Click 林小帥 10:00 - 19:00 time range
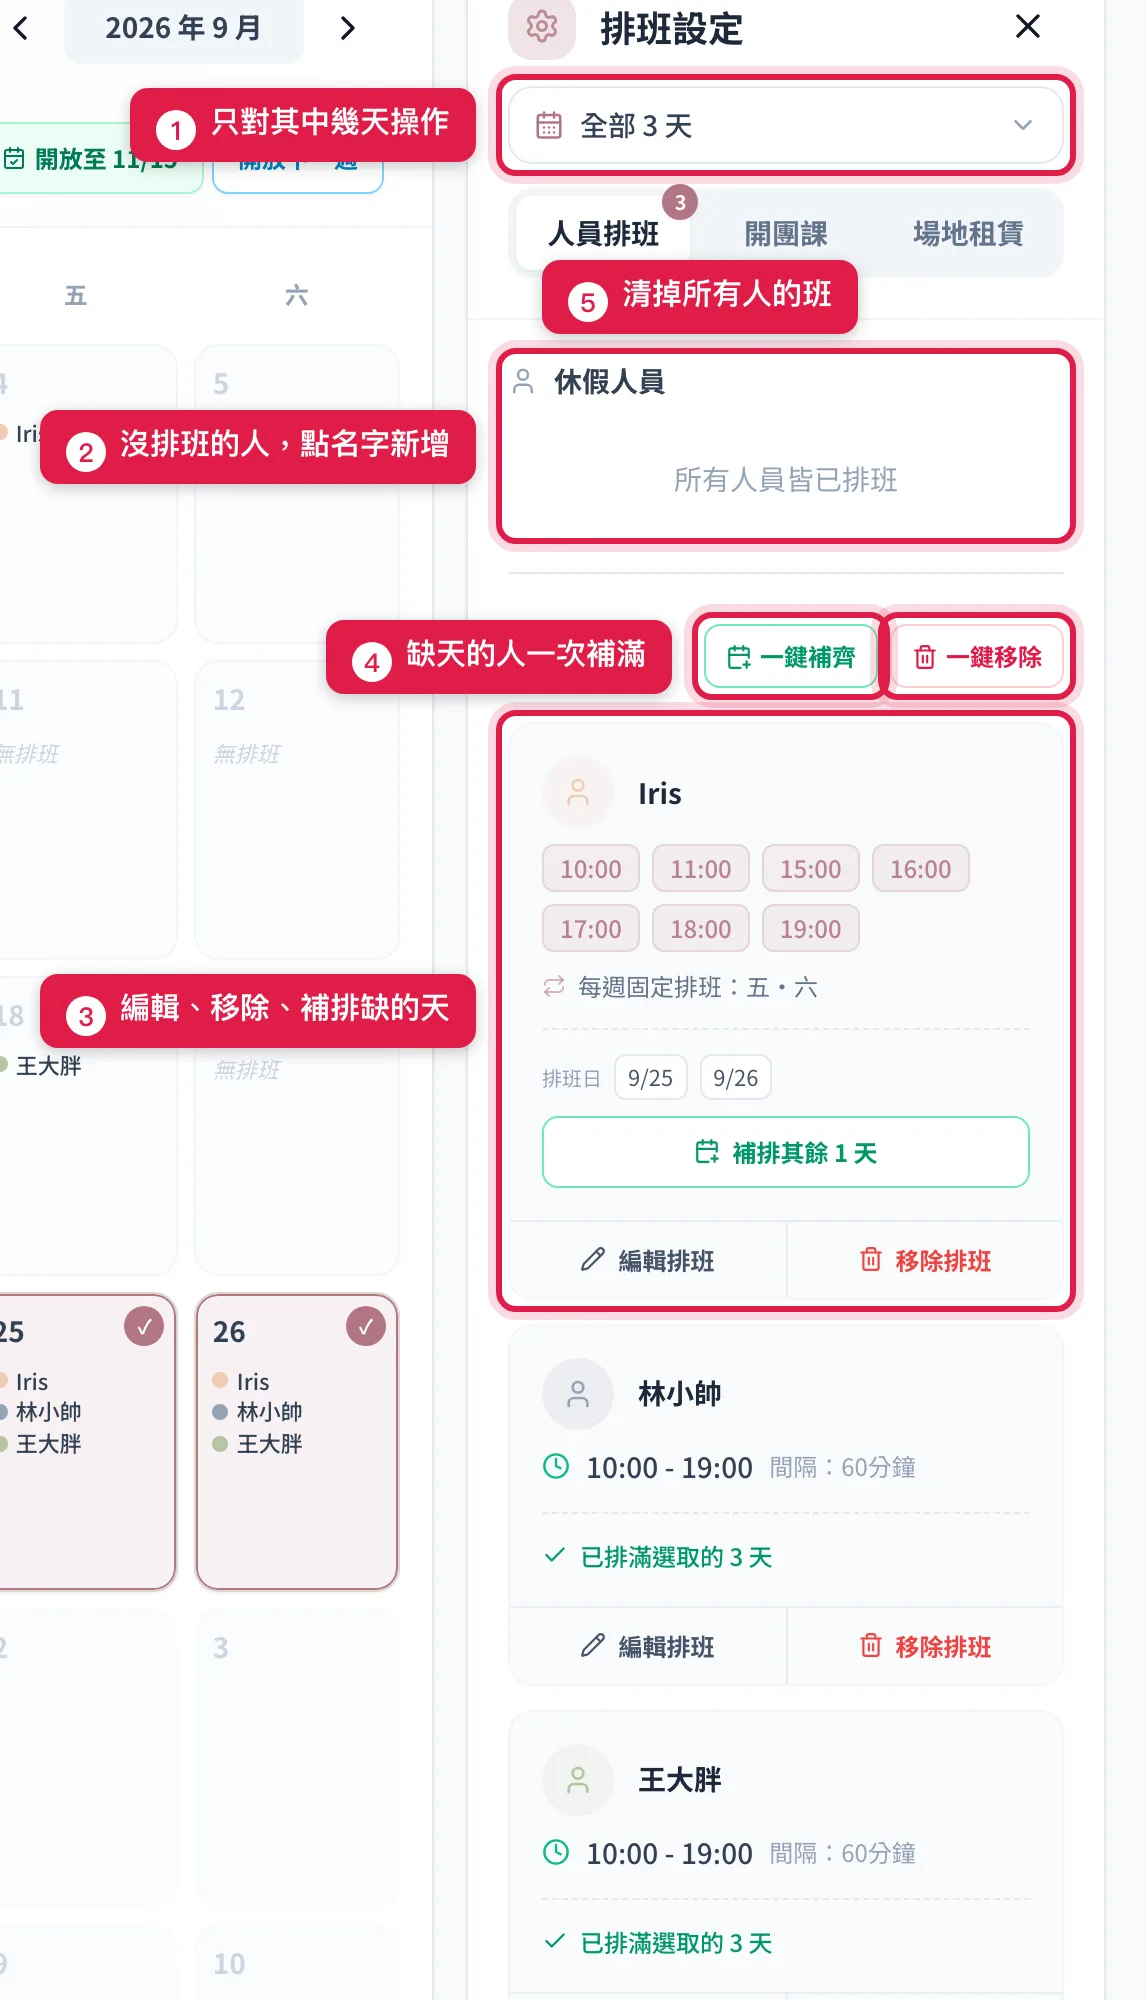The width and height of the screenshot is (1146, 2000). (669, 1468)
